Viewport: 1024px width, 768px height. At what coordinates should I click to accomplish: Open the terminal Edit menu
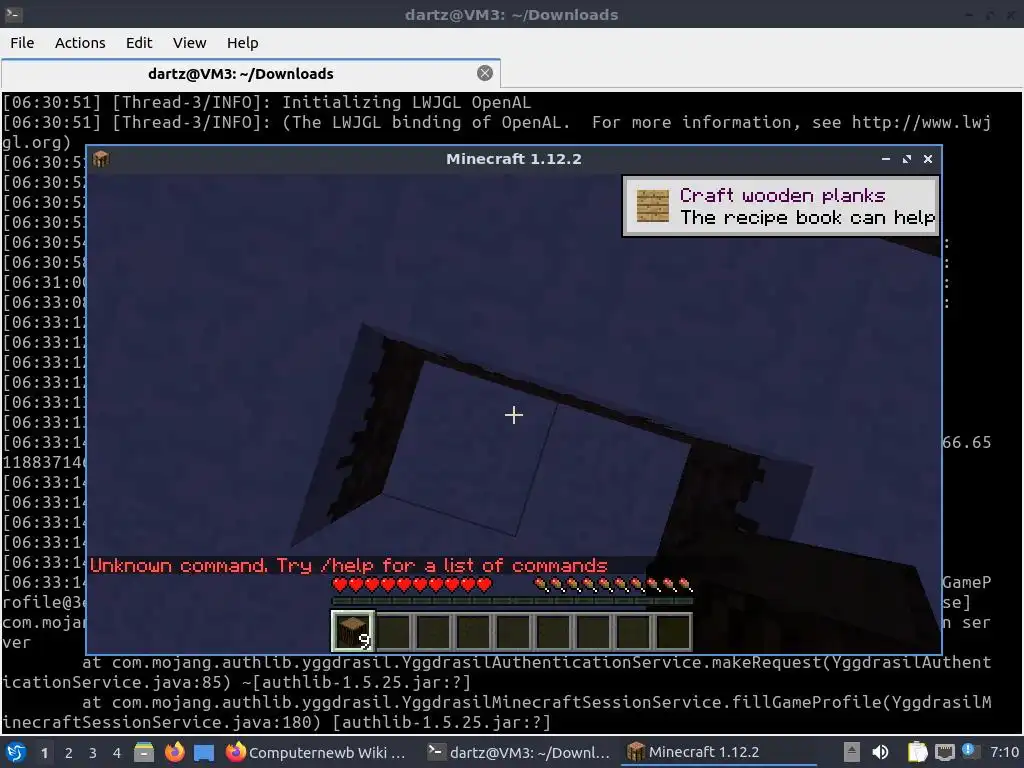pos(138,43)
